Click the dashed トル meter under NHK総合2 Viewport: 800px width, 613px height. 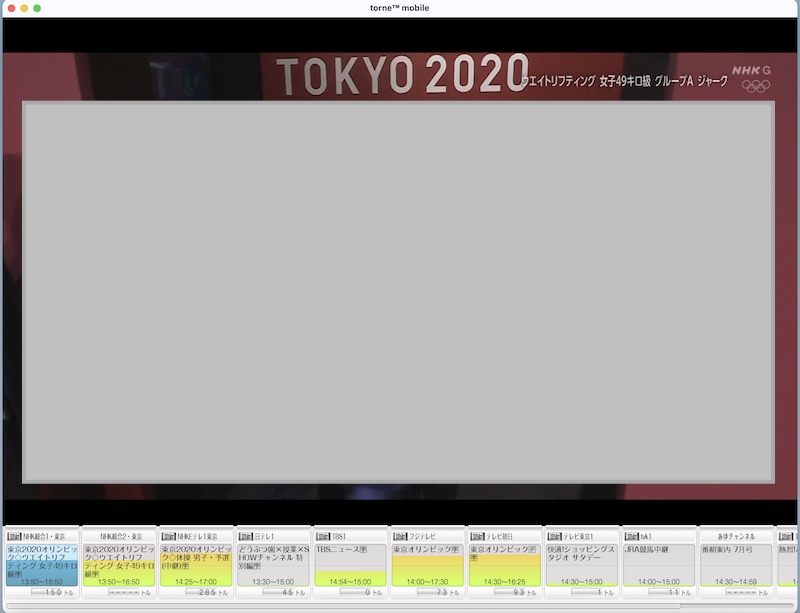[x=129, y=592]
